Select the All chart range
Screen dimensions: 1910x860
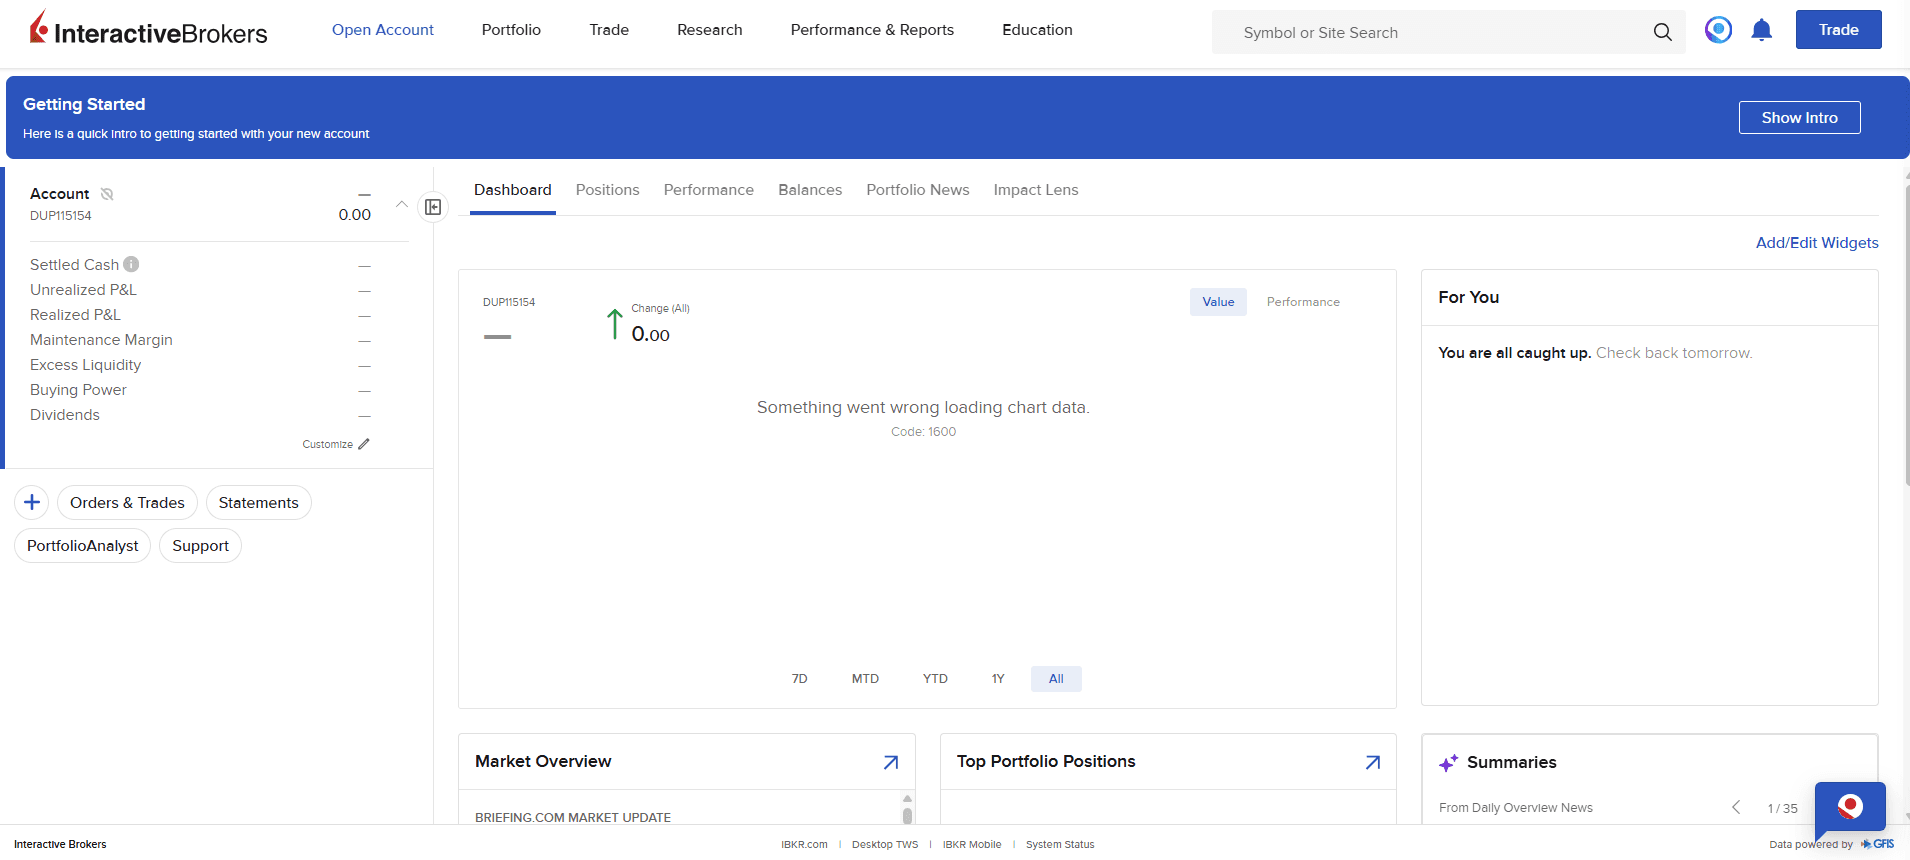pyautogui.click(x=1056, y=679)
